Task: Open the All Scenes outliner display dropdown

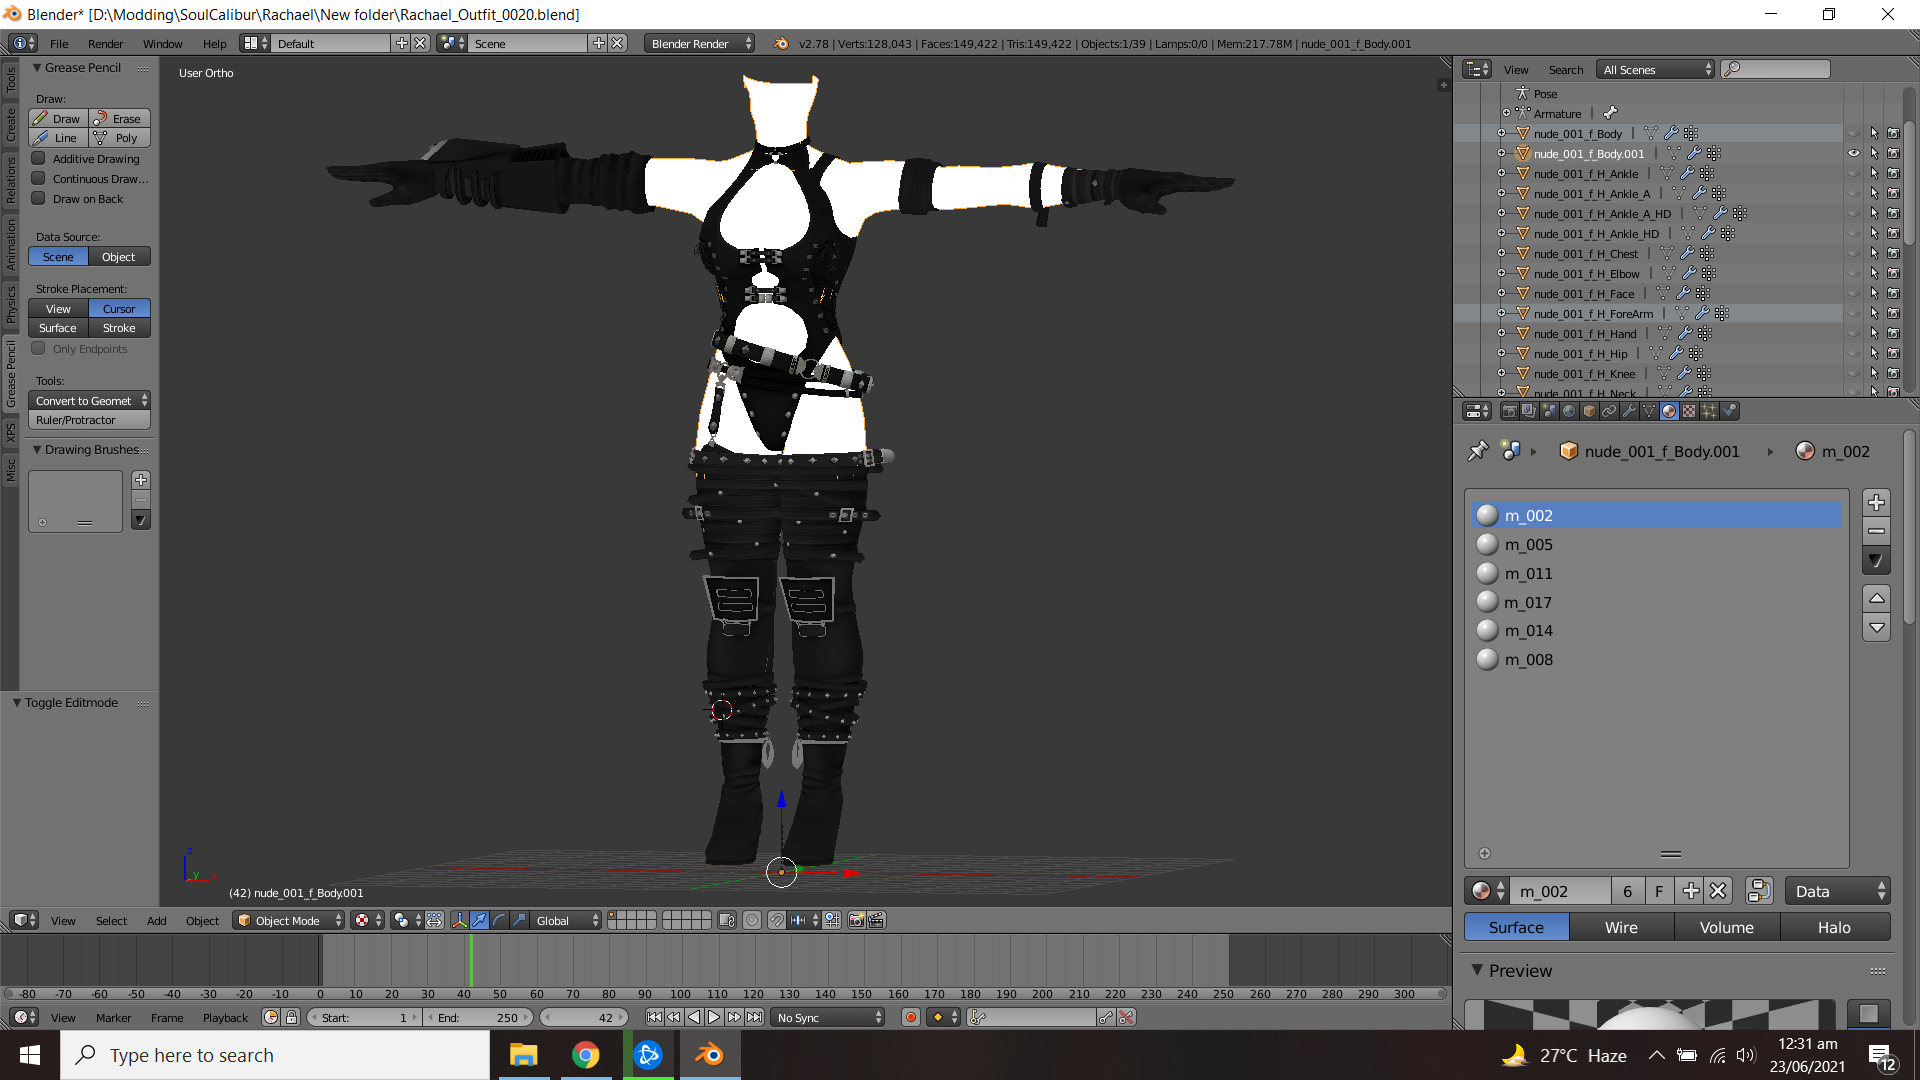Action: coord(1656,69)
